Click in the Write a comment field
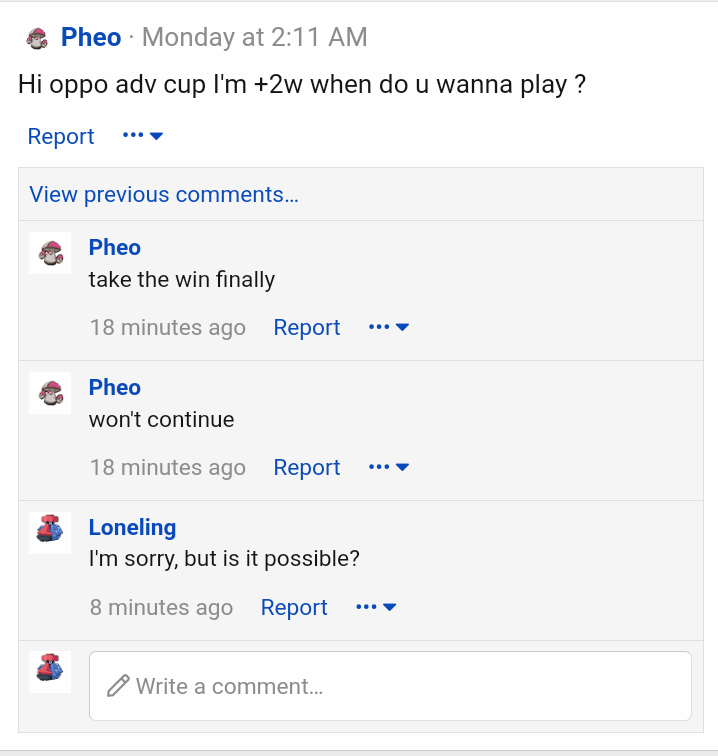 tap(400, 686)
